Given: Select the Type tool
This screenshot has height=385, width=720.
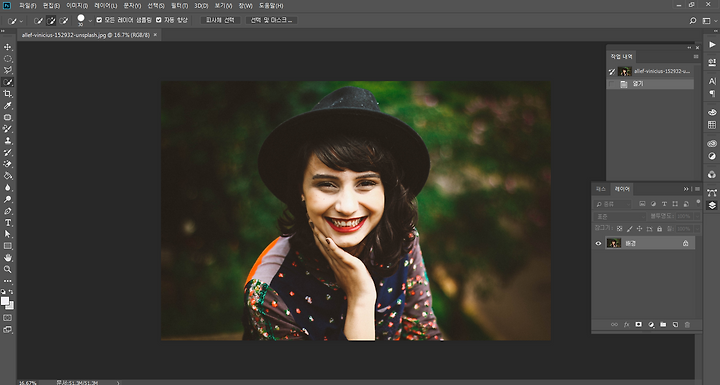Looking at the screenshot, I should point(8,223).
